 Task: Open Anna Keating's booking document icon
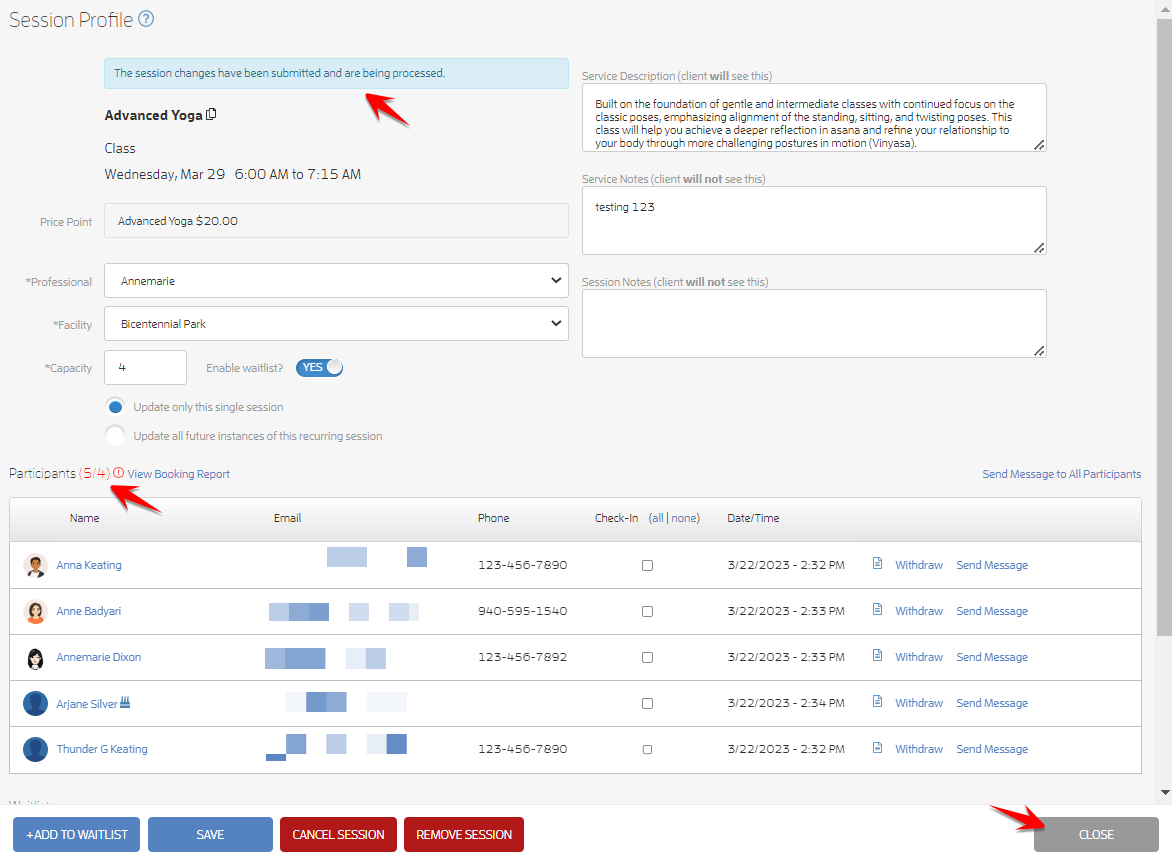[878, 563]
